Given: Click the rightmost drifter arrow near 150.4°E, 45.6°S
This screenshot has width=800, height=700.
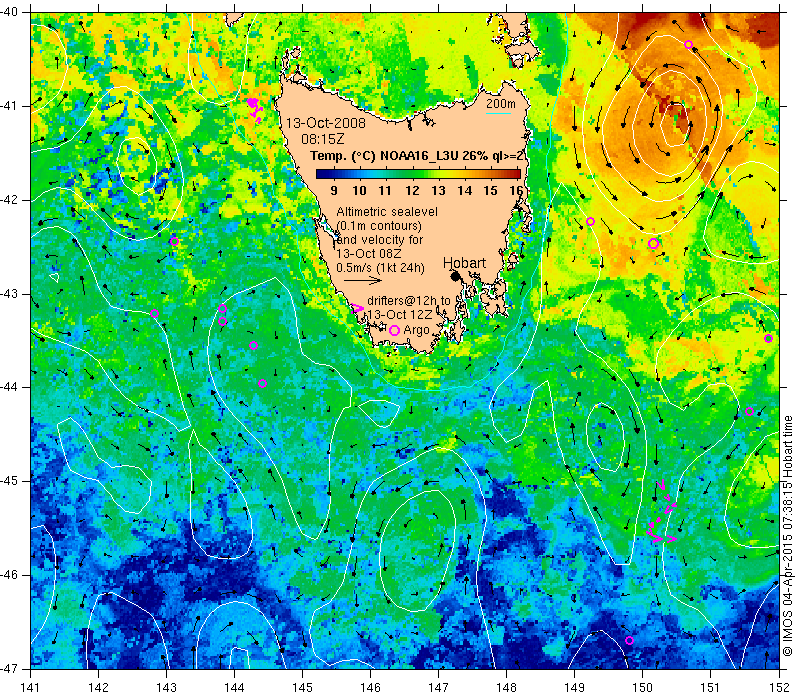Looking at the screenshot, I should pos(670,538).
